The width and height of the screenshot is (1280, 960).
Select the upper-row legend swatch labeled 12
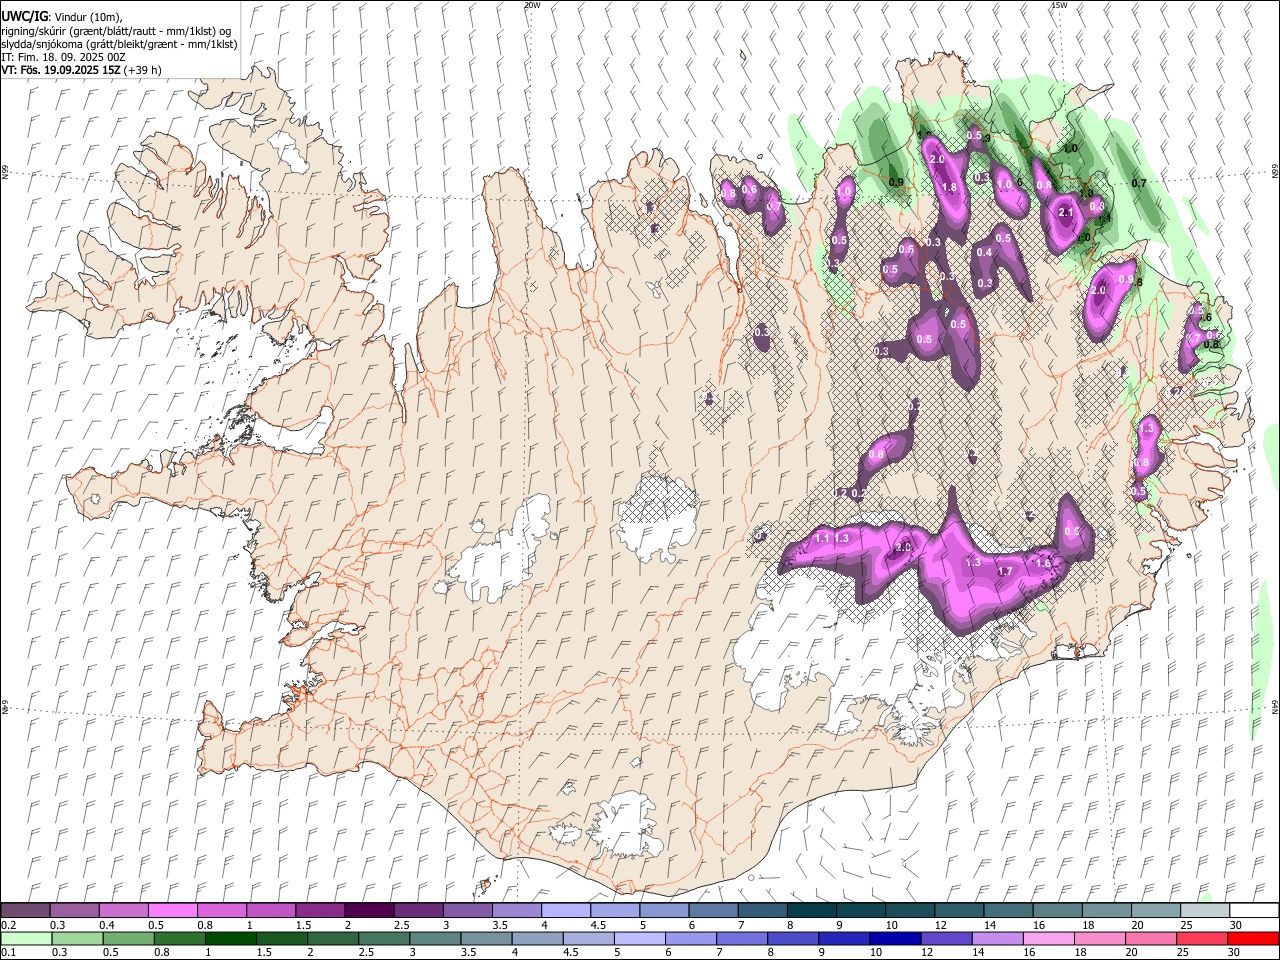click(x=958, y=911)
